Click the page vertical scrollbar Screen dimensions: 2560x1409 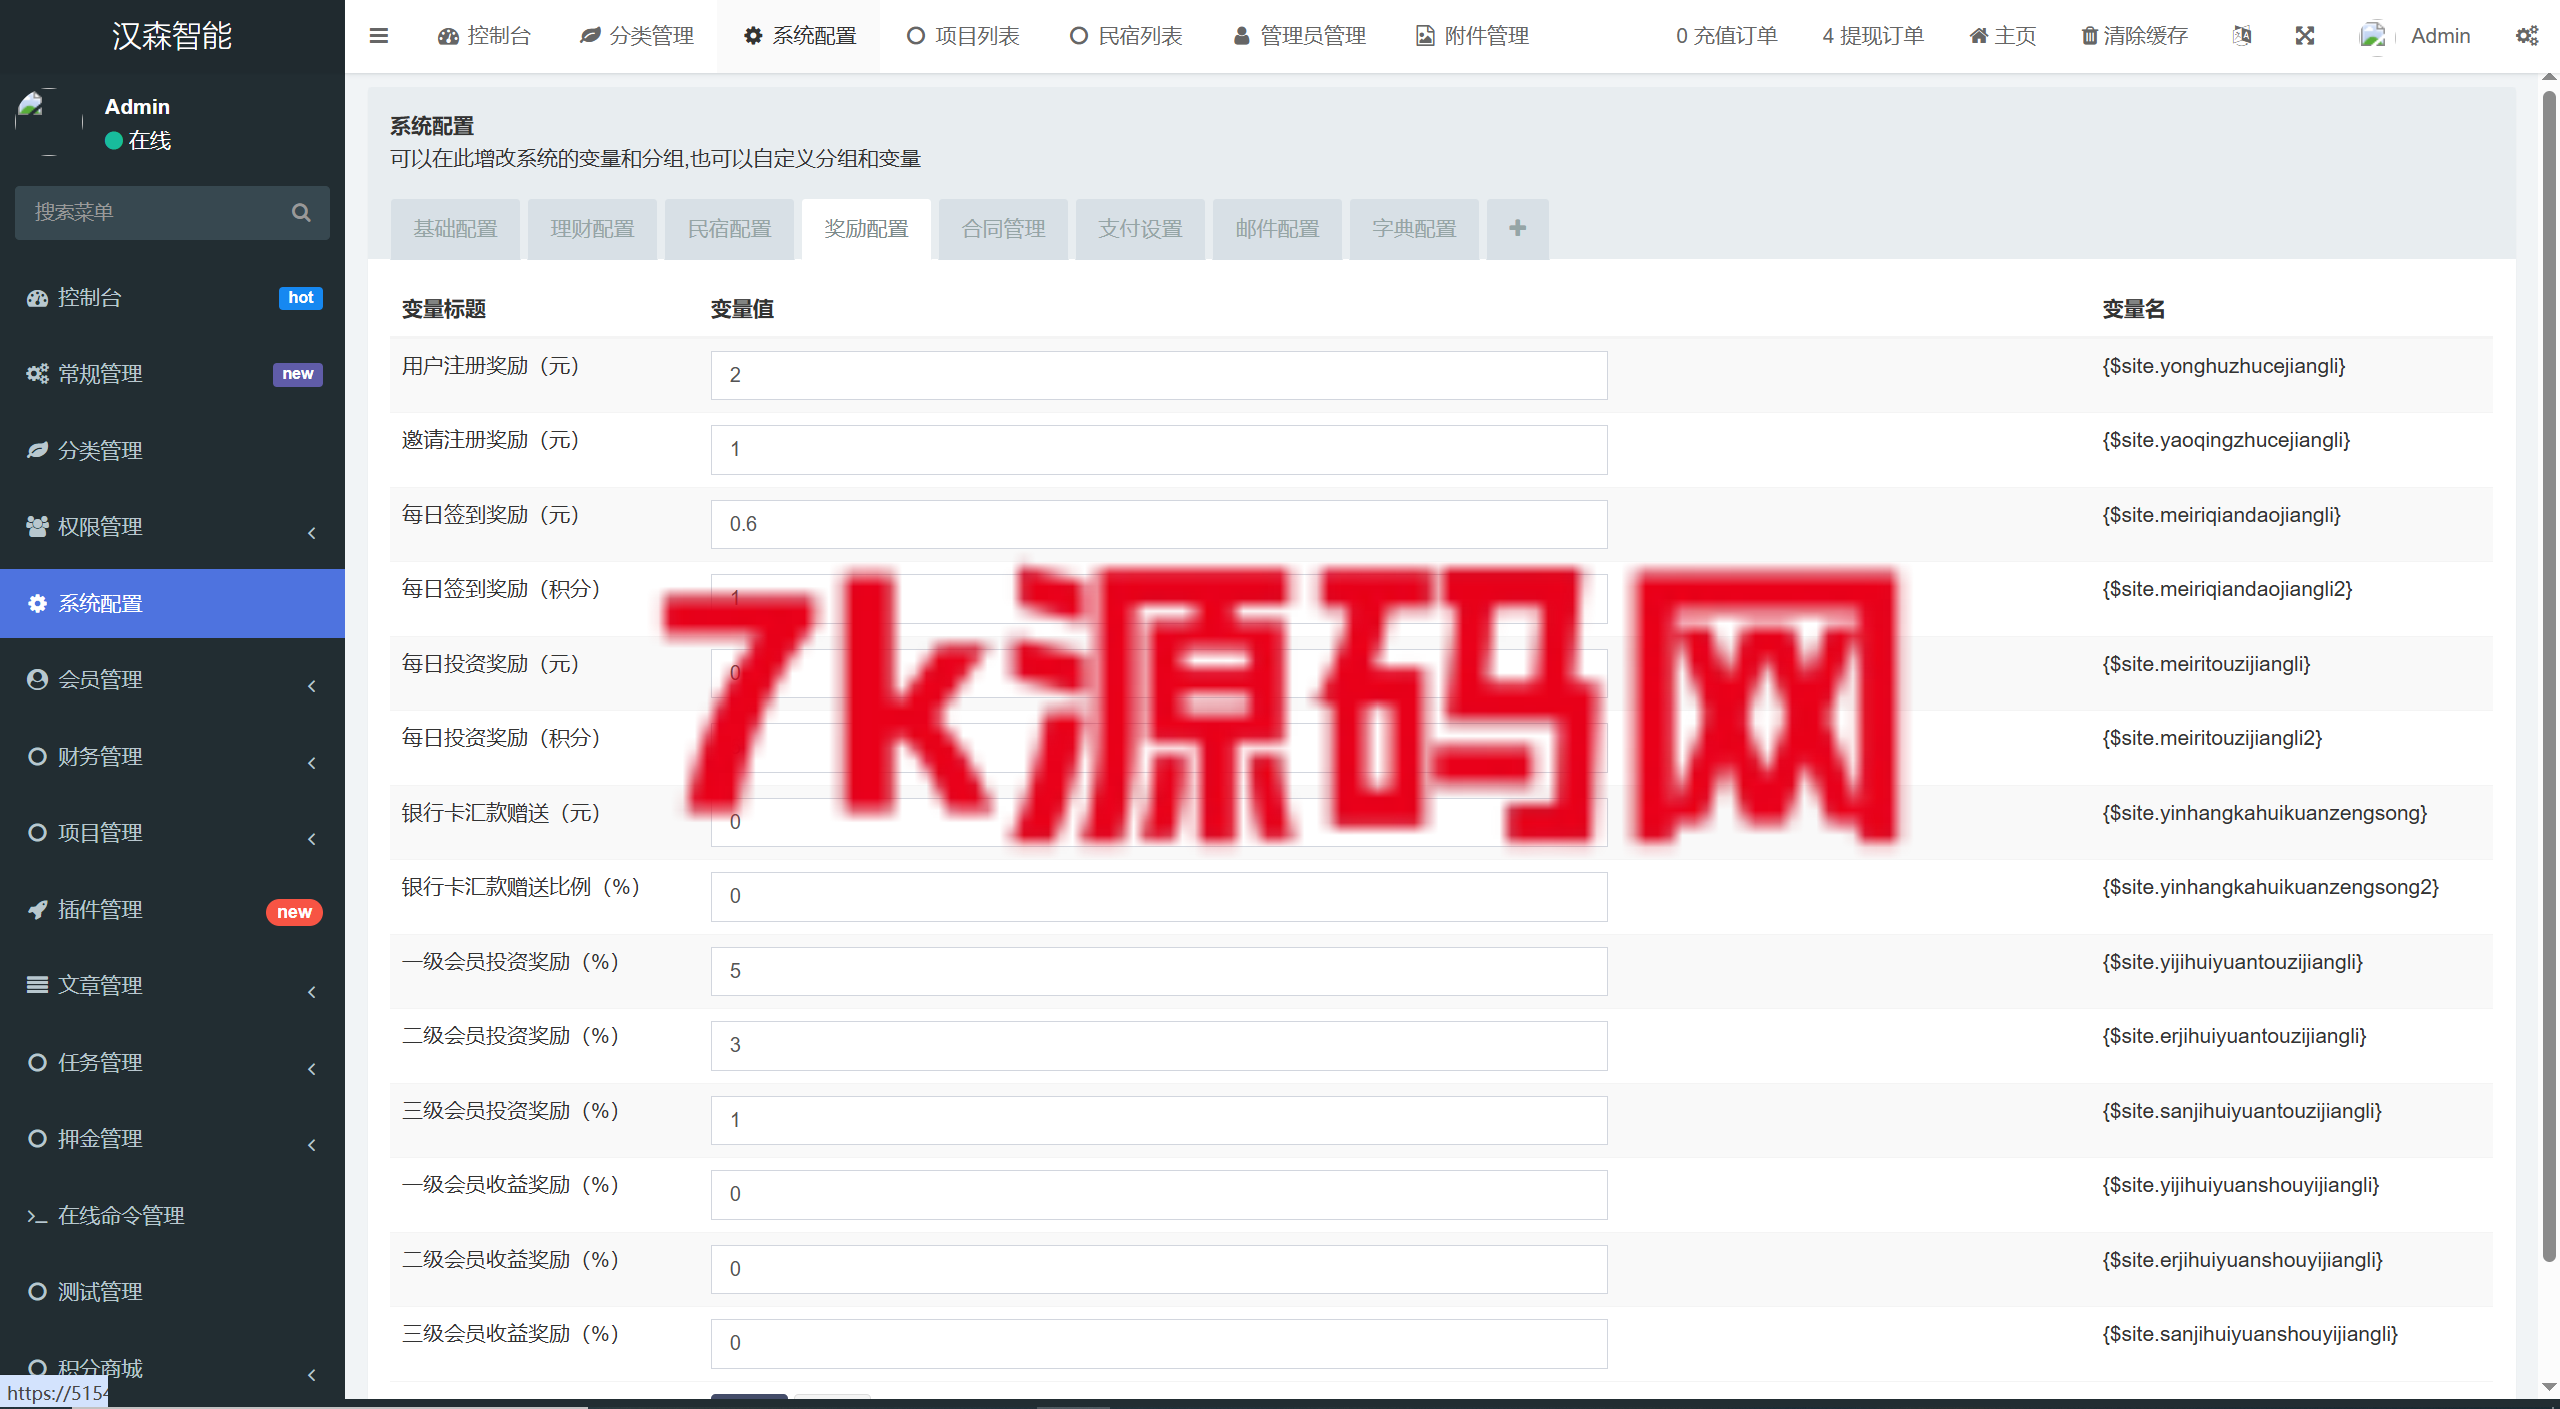(2549, 675)
